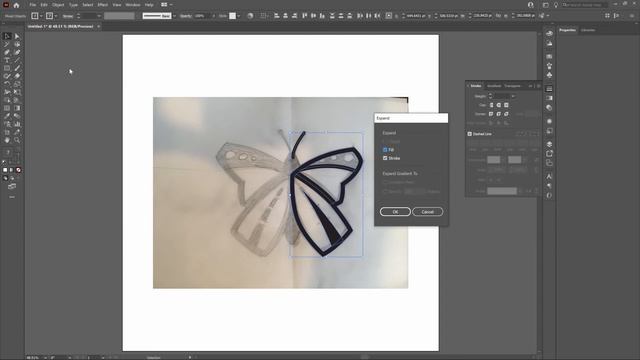Click Cancel in the Expand dialog

(x=427, y=212)
